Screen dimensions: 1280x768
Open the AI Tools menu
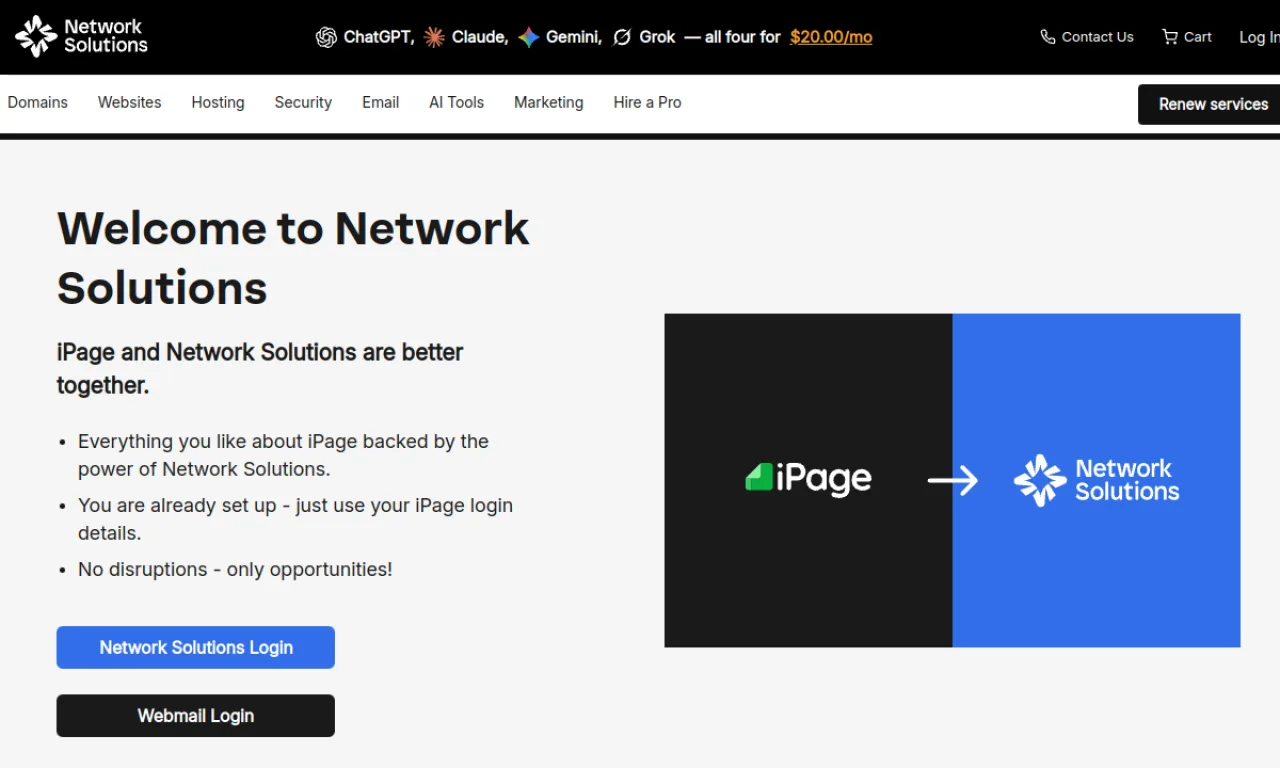tap(457, 102)
